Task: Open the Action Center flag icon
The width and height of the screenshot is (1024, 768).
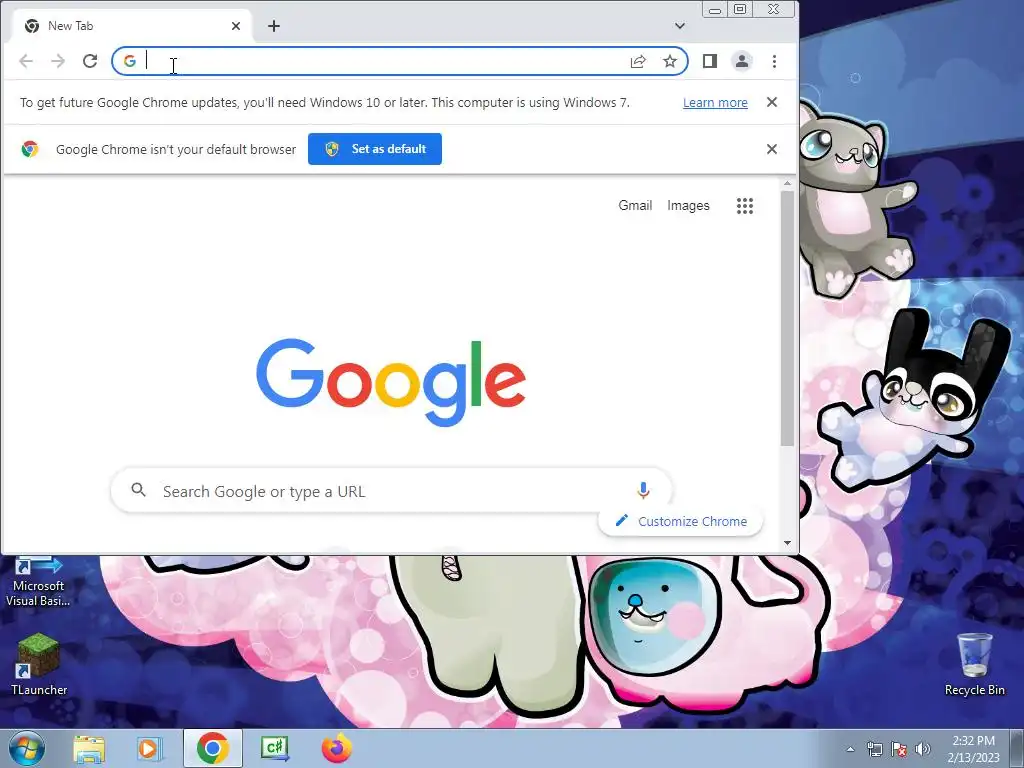Action: tap(899, 749)
